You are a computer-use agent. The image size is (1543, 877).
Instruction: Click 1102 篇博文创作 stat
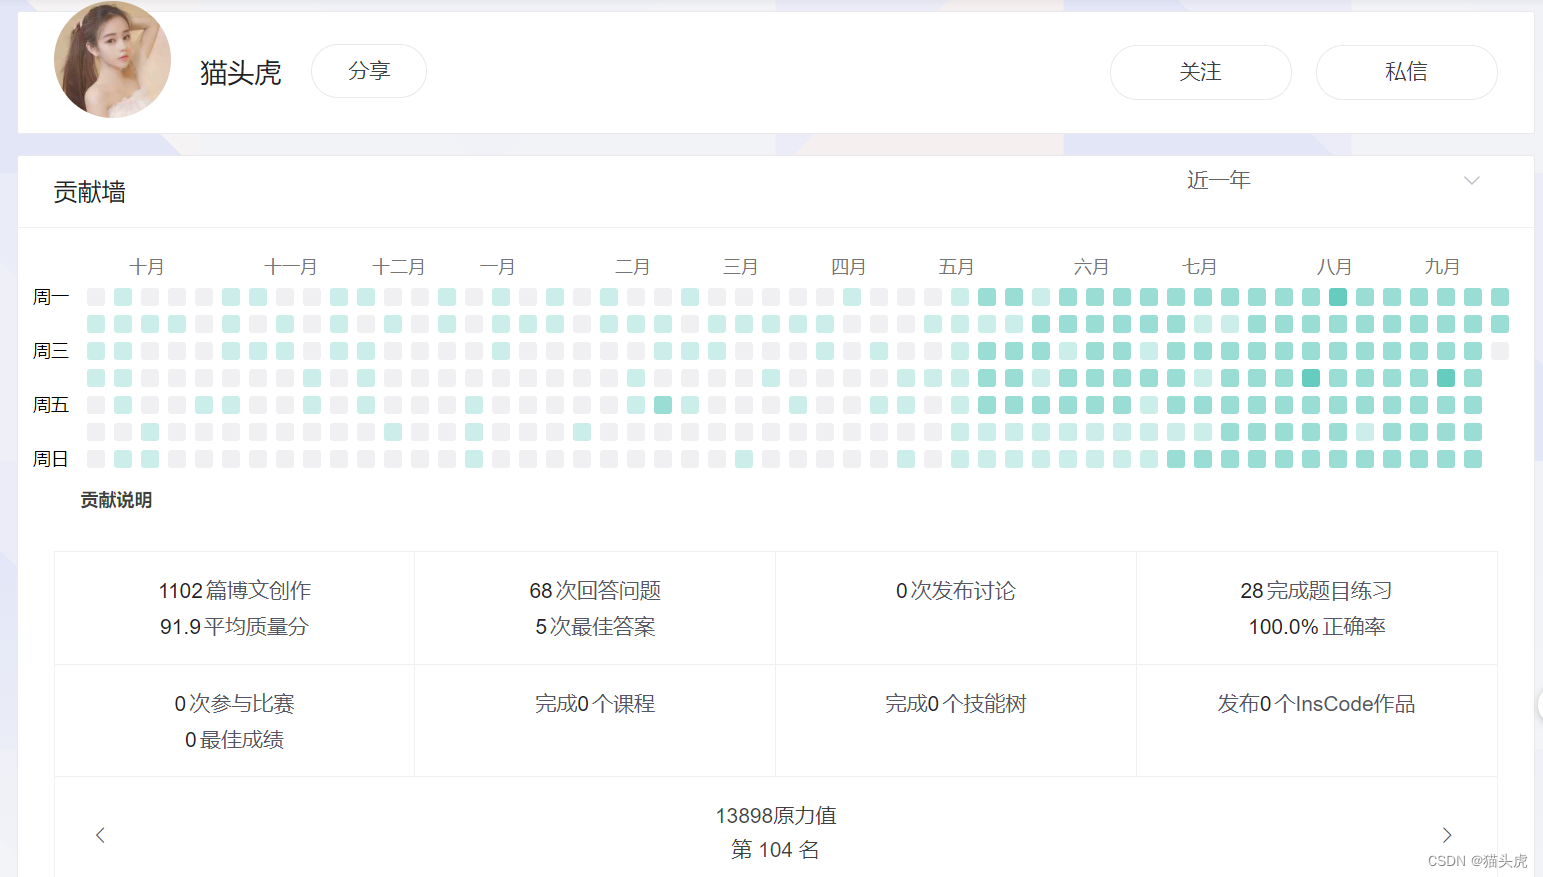coord(235,591)
